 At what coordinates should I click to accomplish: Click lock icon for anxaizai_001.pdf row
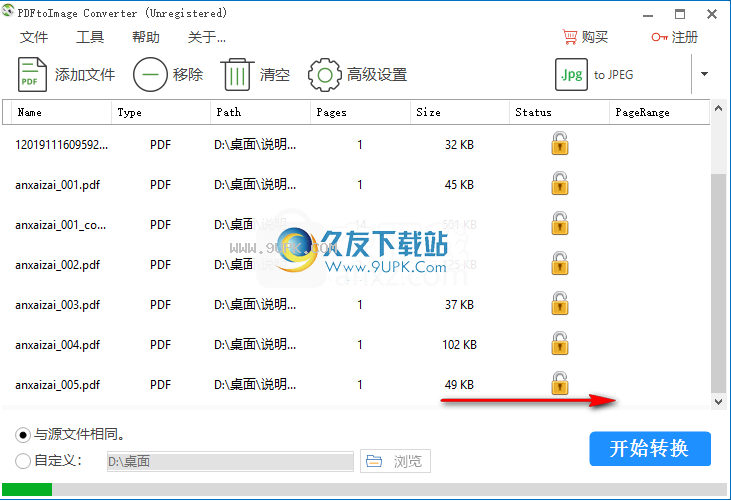point(559,183)
